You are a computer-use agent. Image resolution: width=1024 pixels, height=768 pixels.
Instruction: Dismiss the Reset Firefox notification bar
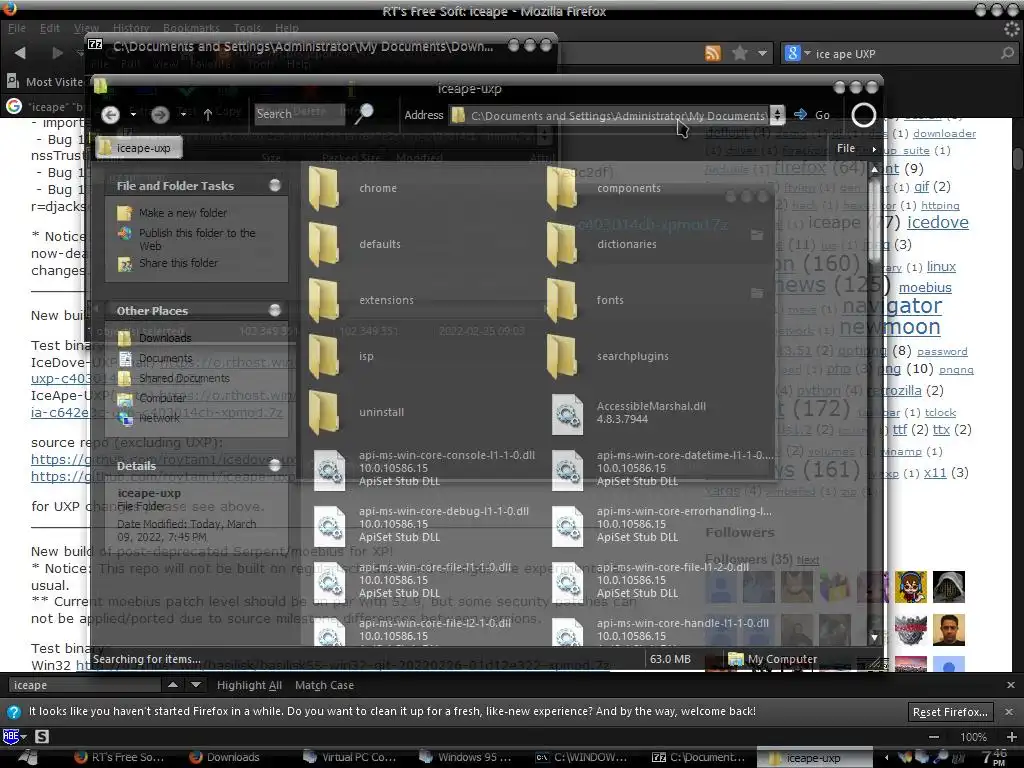tap(1009, 712)
